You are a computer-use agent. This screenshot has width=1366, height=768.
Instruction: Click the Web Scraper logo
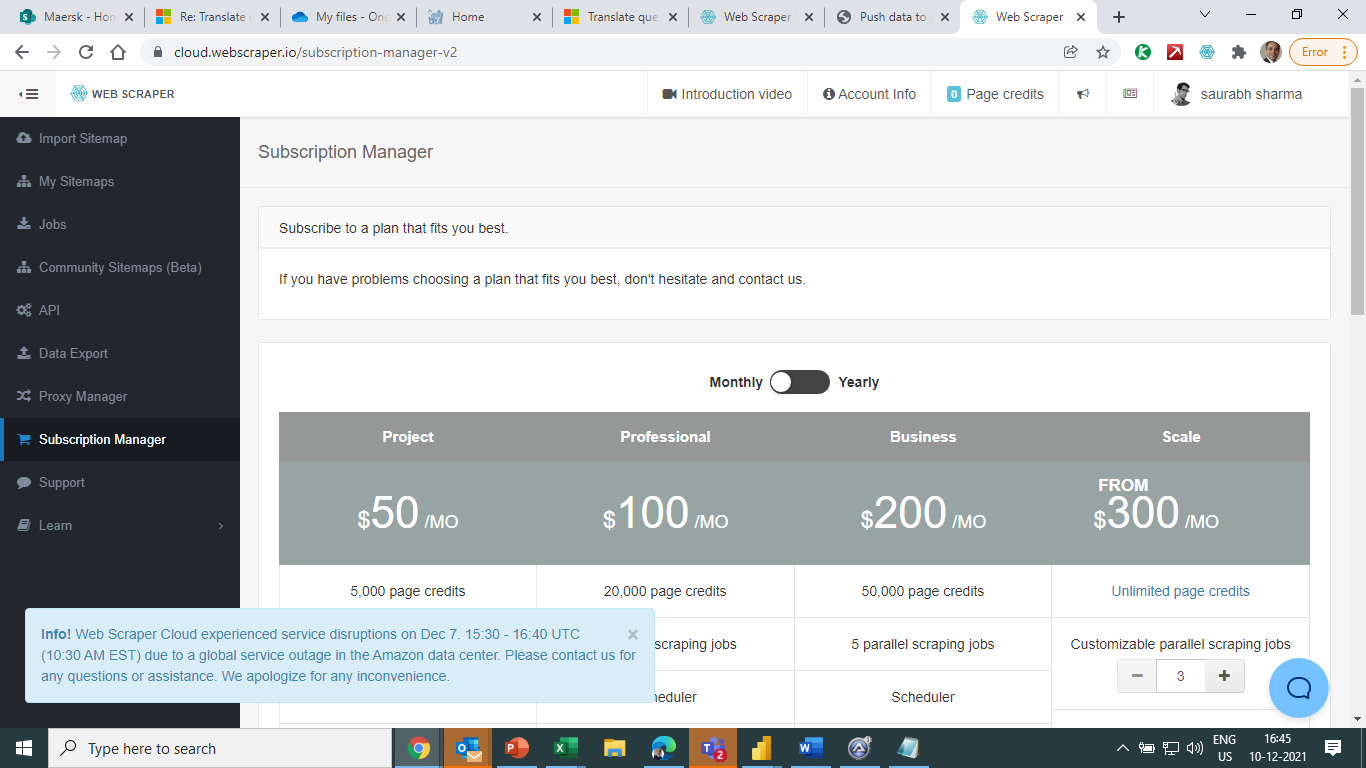(122, 94)
